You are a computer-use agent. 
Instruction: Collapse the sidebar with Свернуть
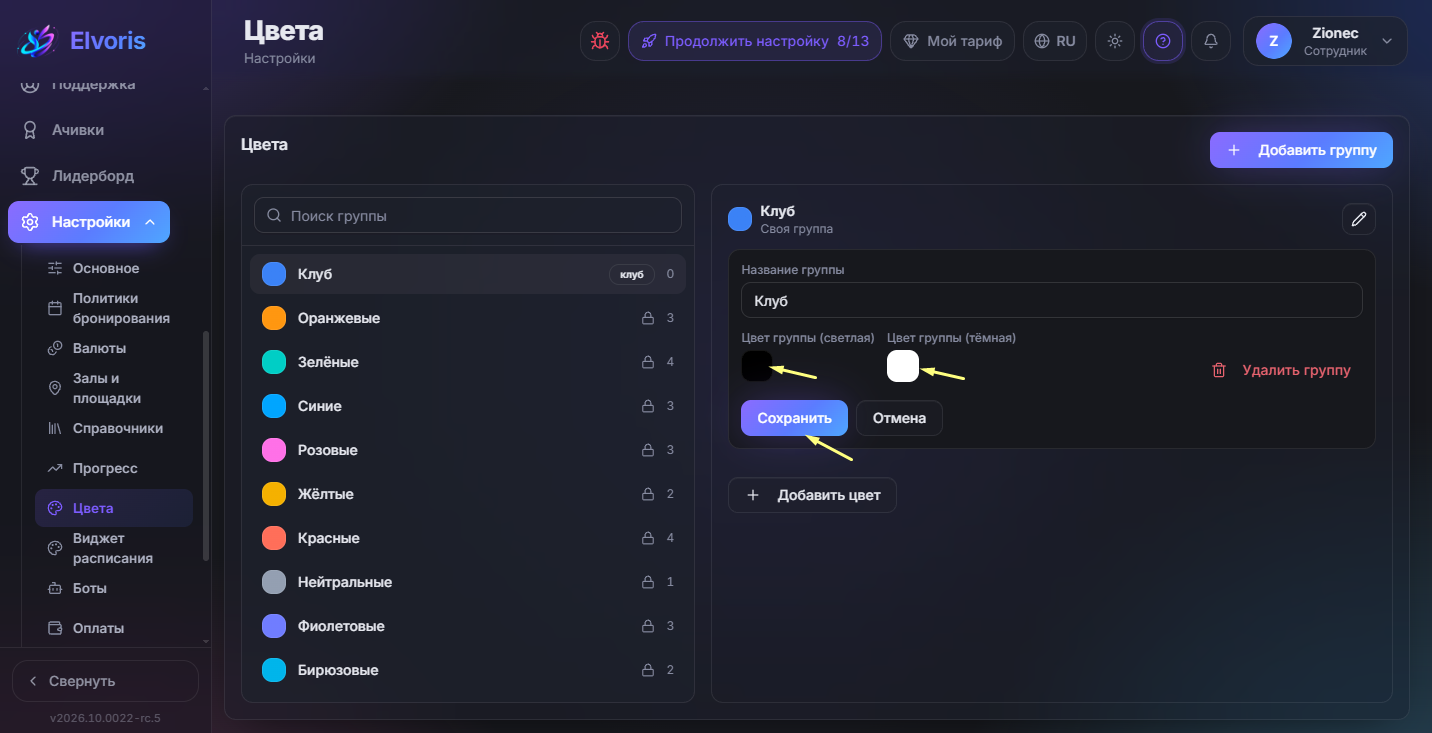(105, 681)
